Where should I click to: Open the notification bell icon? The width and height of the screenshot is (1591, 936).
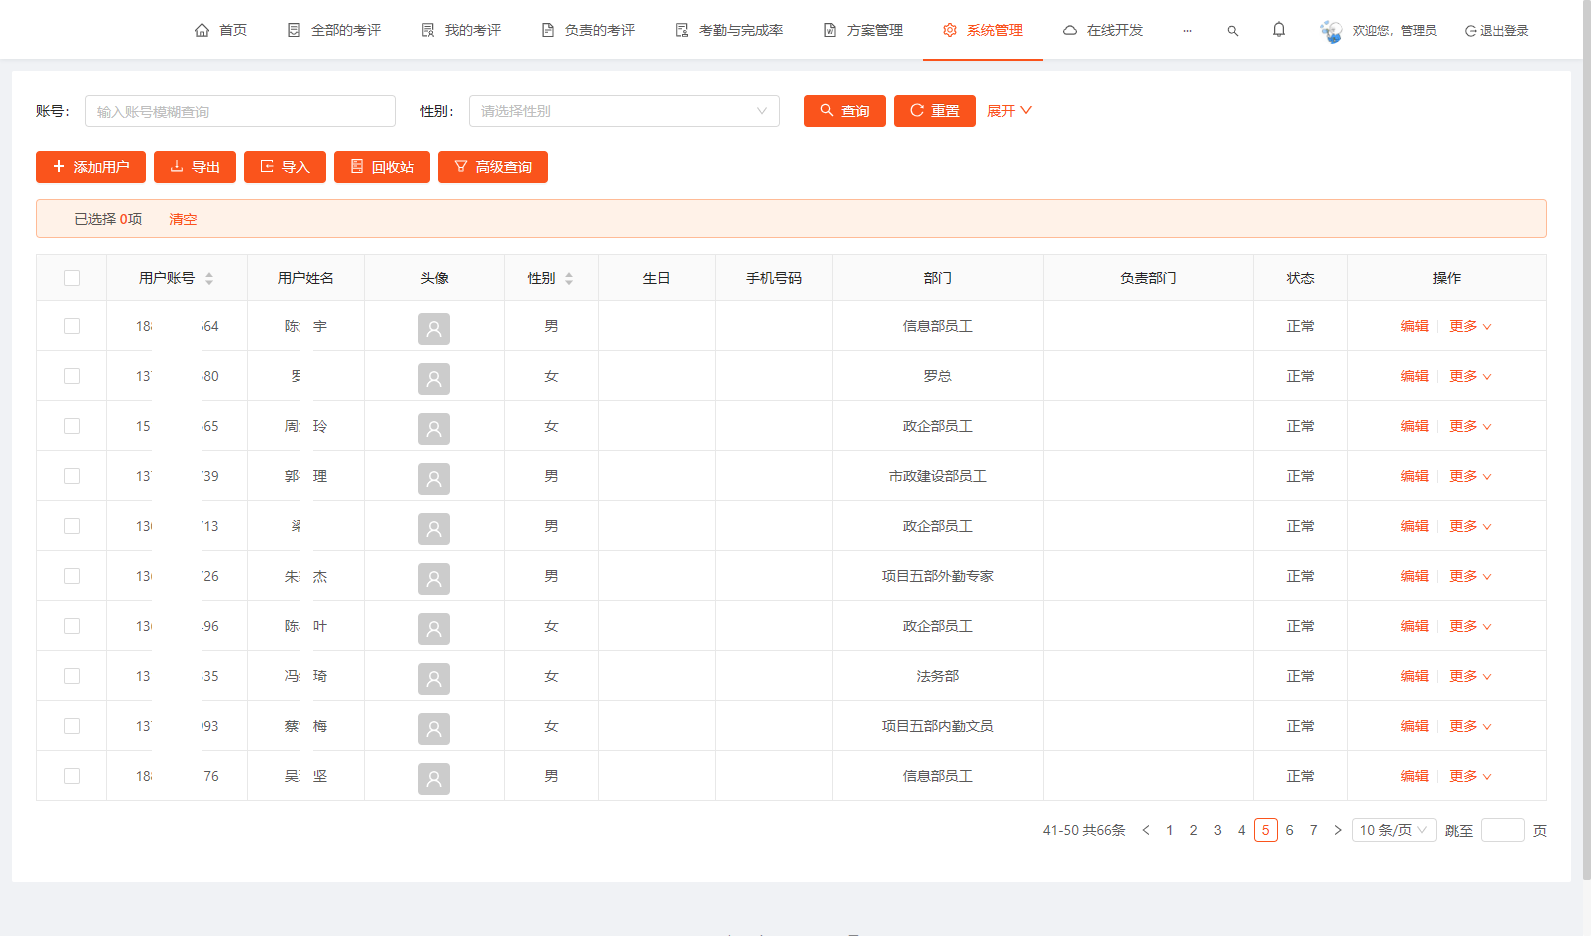1278,30
